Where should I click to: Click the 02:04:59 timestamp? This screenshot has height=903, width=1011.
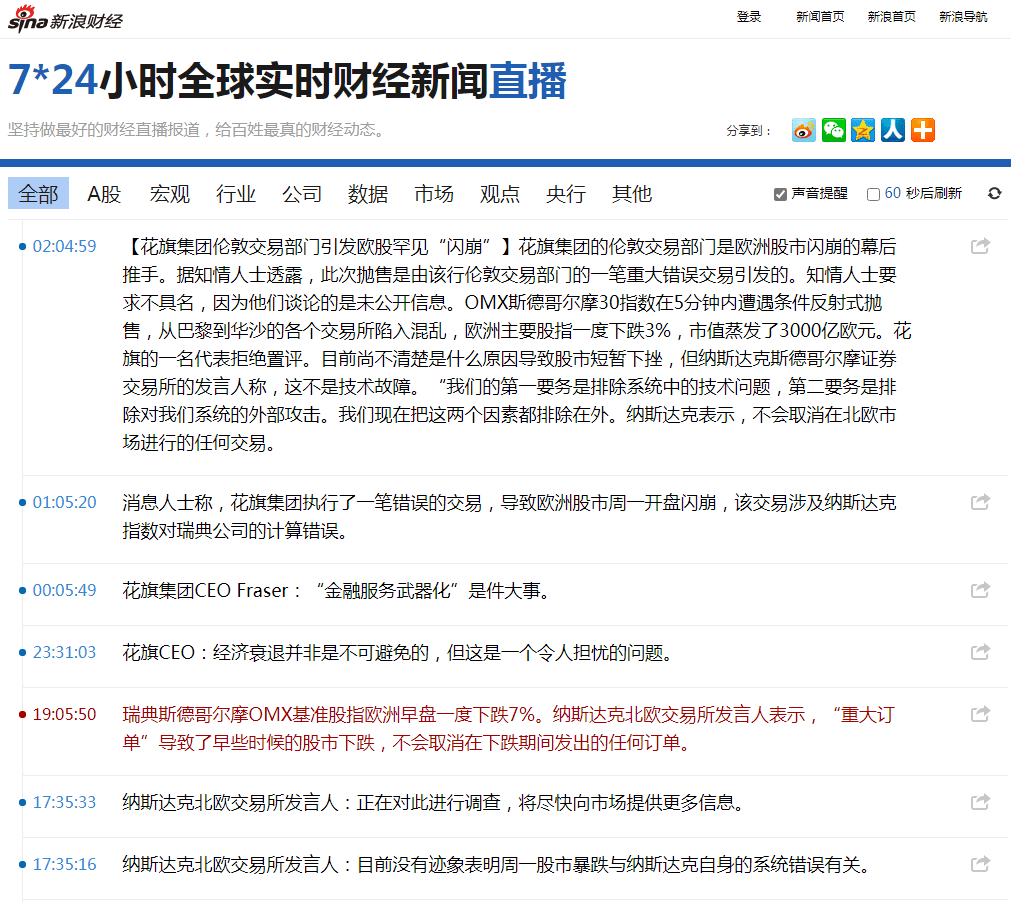pos(64,246)
